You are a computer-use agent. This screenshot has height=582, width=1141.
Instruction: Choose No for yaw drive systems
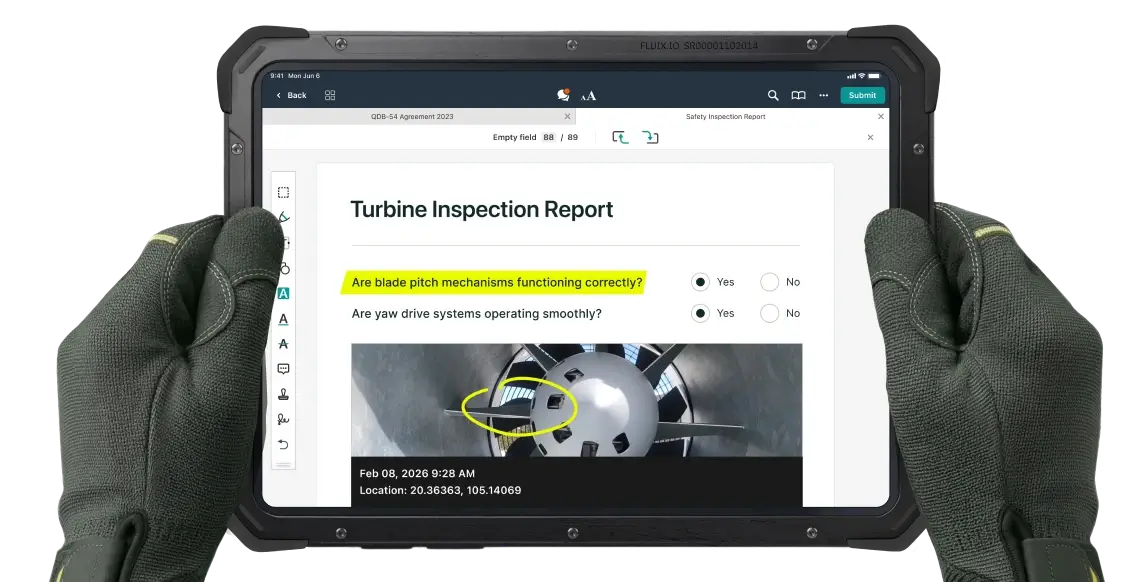[x=769, y=313]
